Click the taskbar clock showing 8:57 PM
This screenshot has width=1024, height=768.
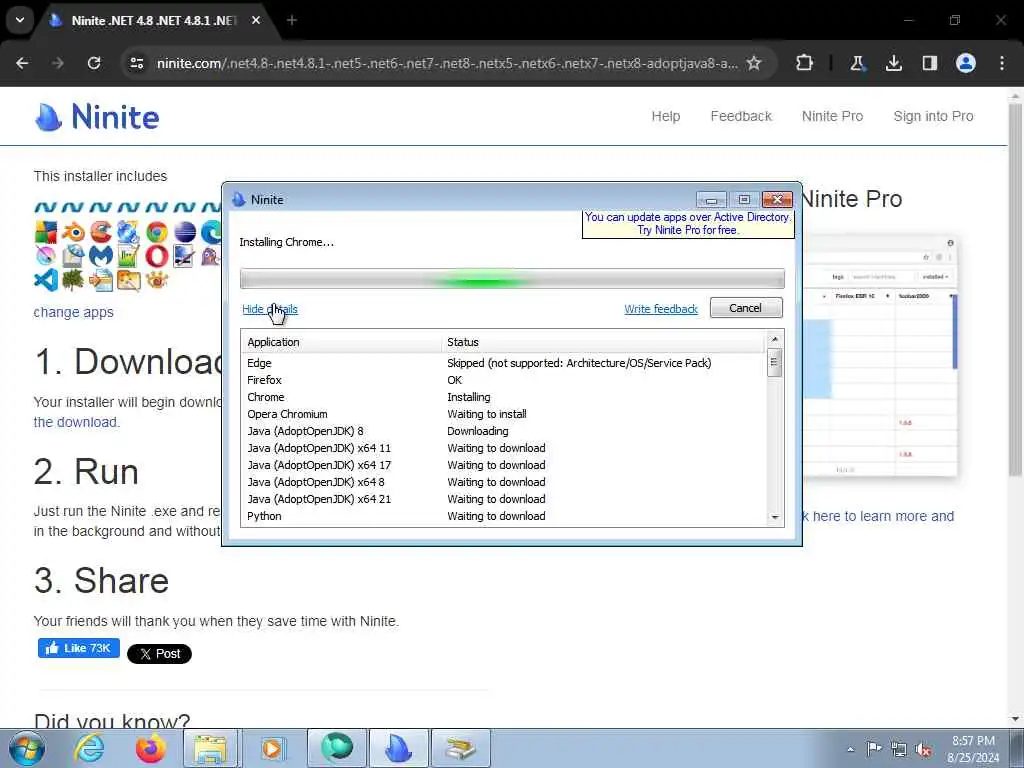pos(973,749)
